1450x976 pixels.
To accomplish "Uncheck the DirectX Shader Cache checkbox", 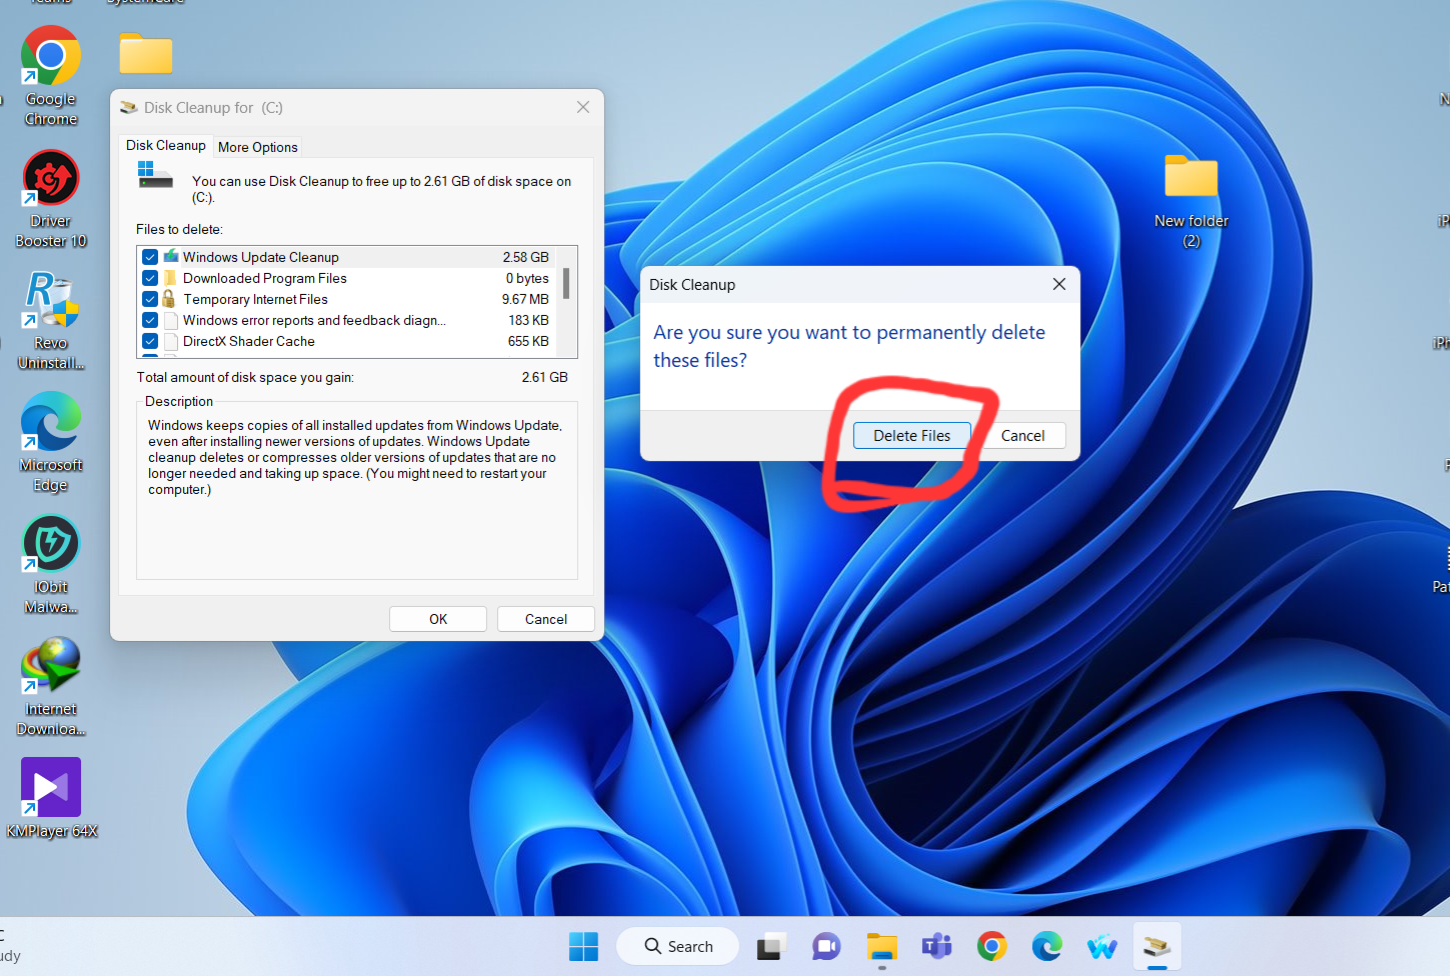I will point(150,341).
